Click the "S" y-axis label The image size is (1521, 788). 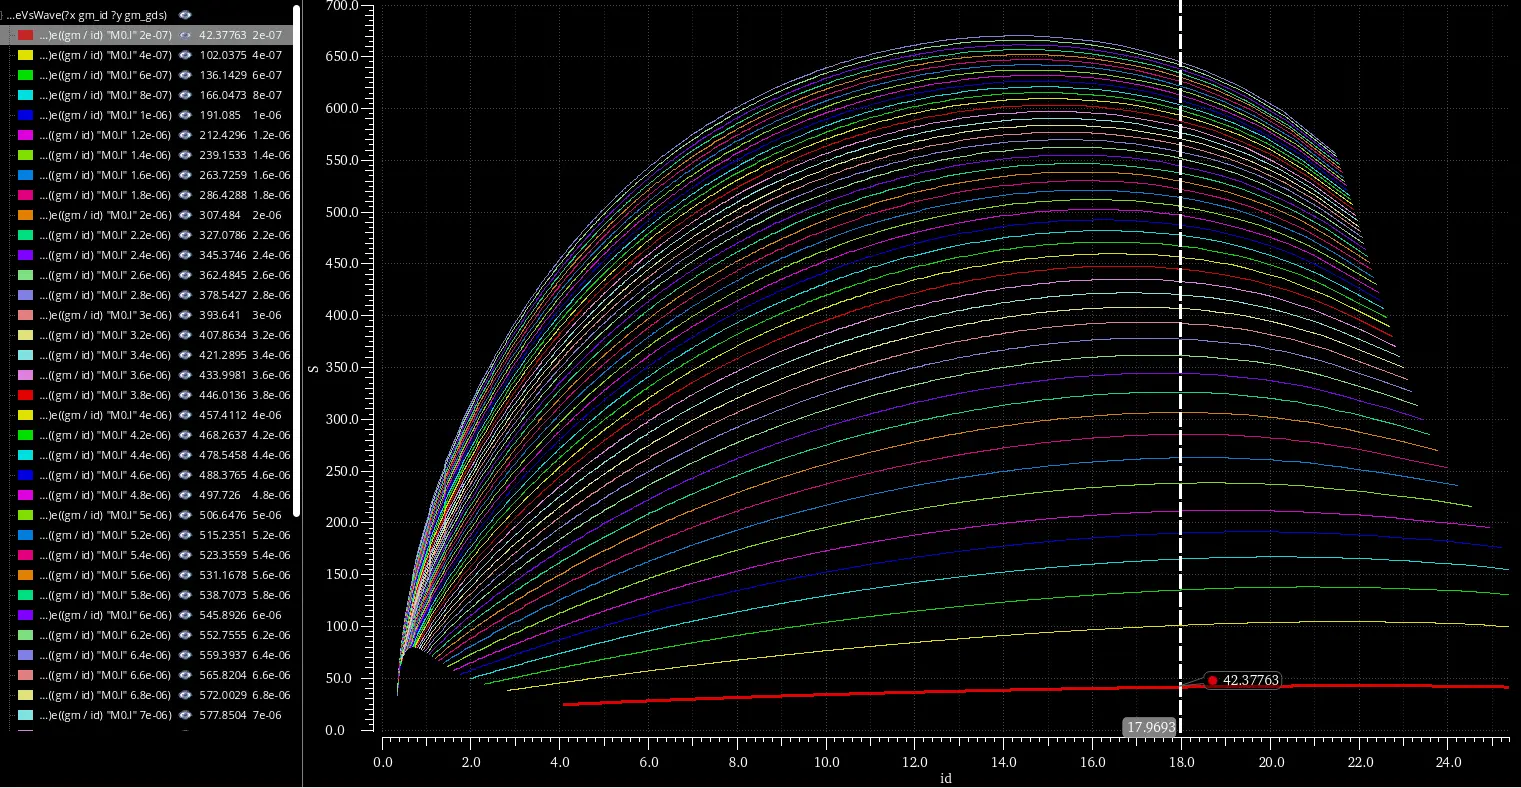(x=314, y=368)
